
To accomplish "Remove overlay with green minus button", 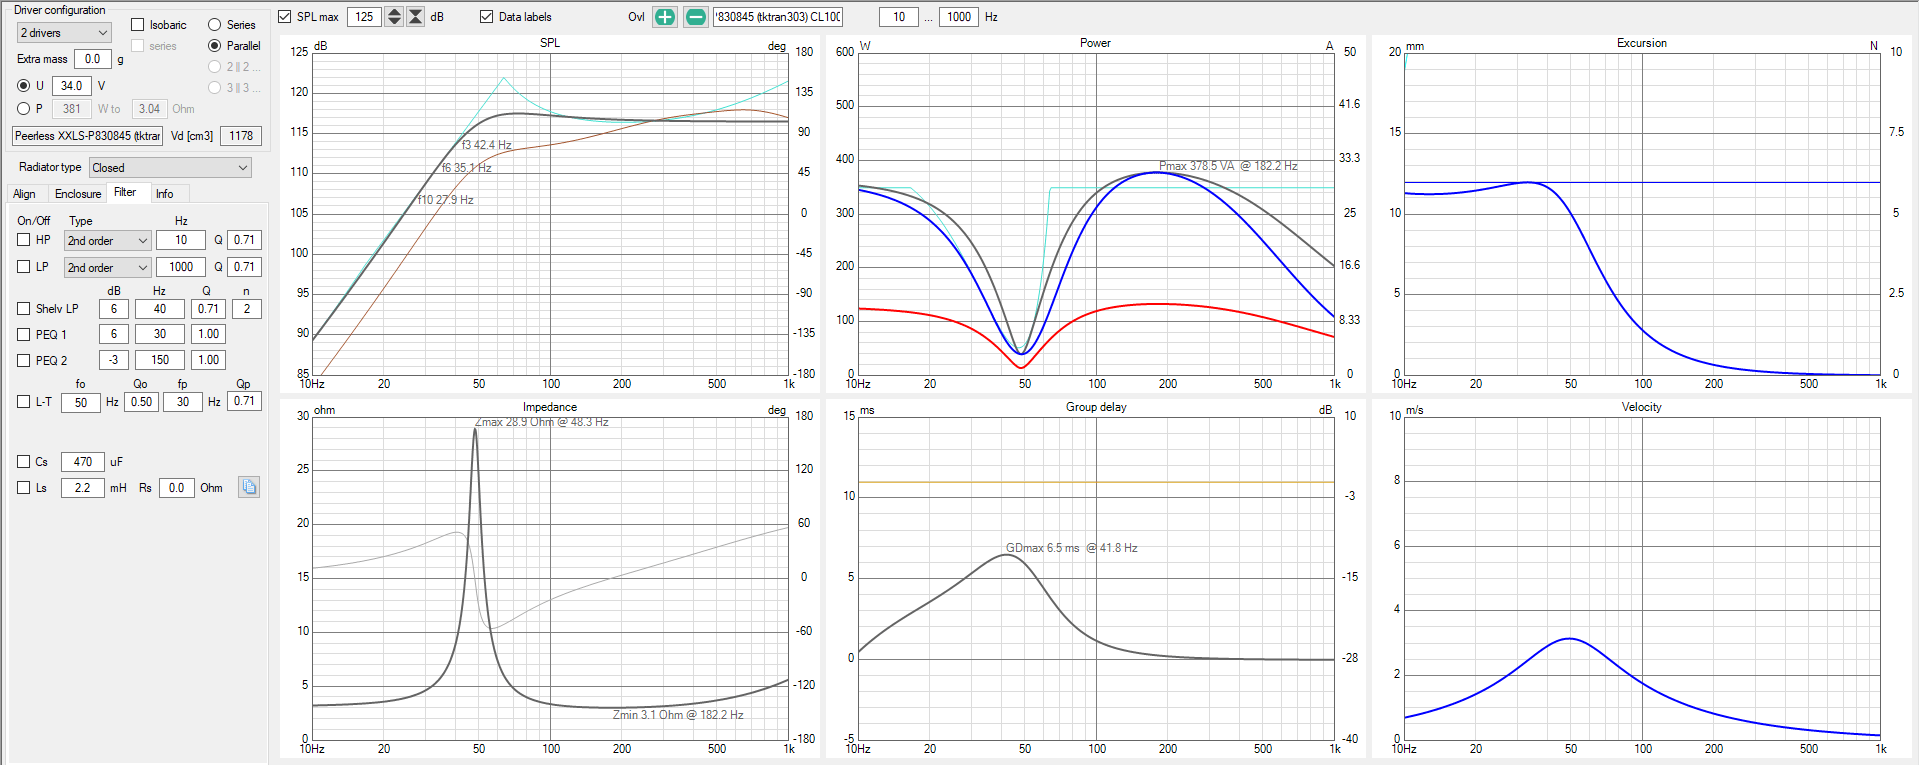I will (696, 17).
